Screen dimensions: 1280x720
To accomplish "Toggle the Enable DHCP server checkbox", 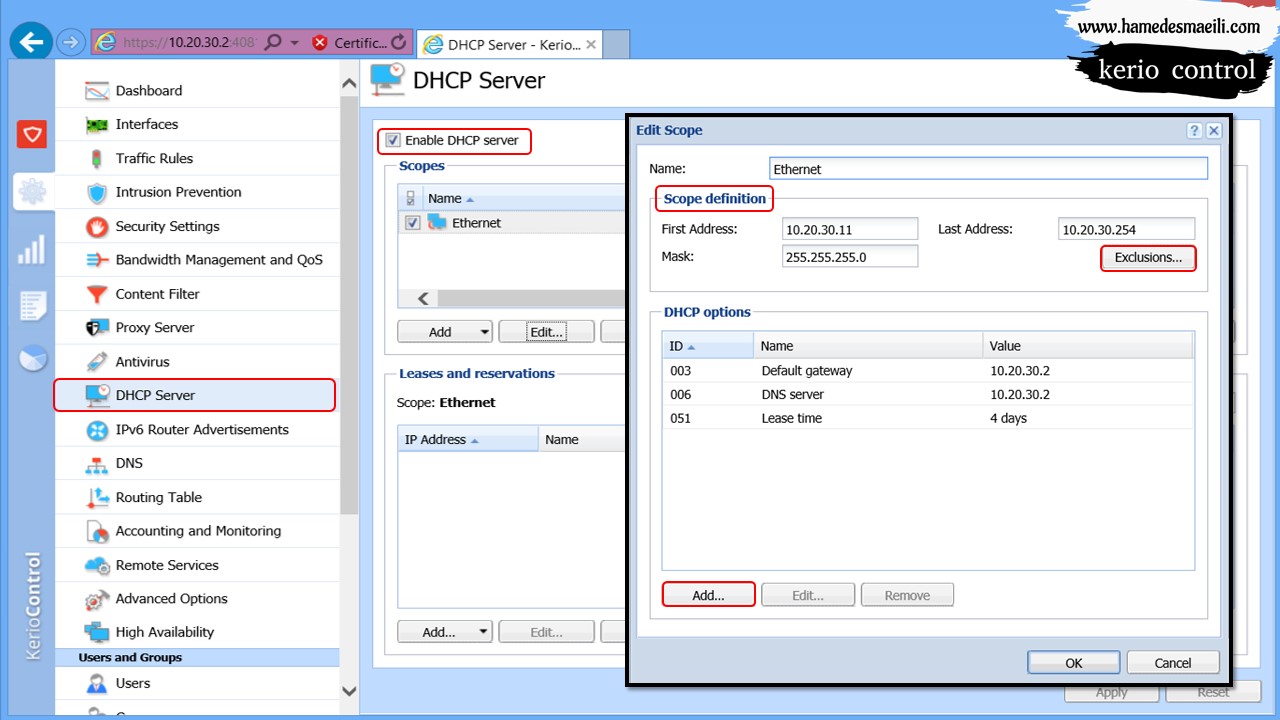I will (394, 141).
